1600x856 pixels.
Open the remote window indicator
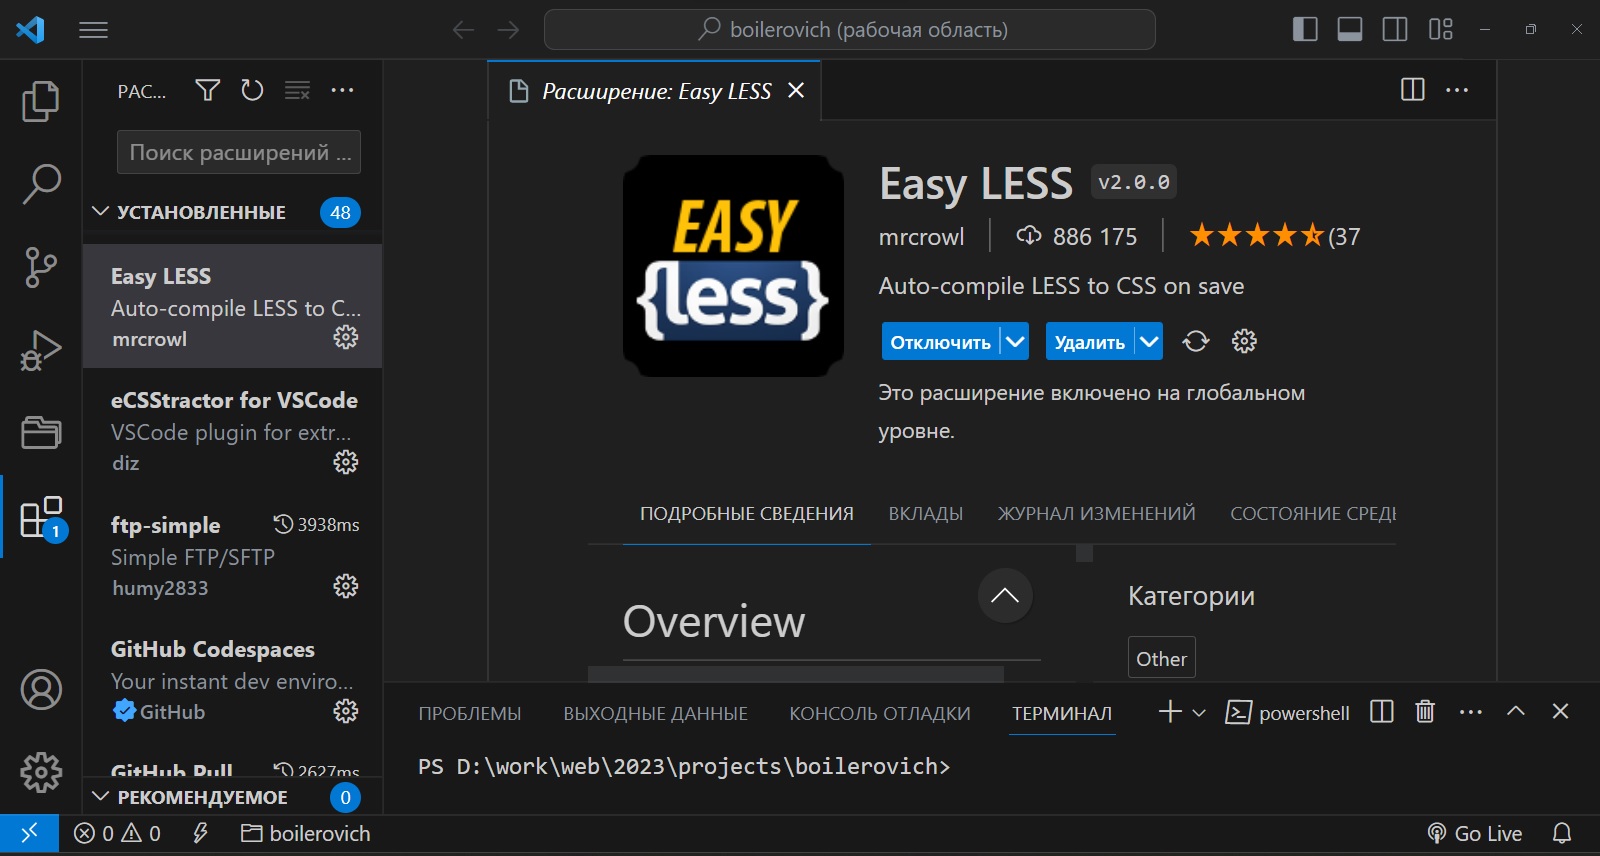point(29,833)
